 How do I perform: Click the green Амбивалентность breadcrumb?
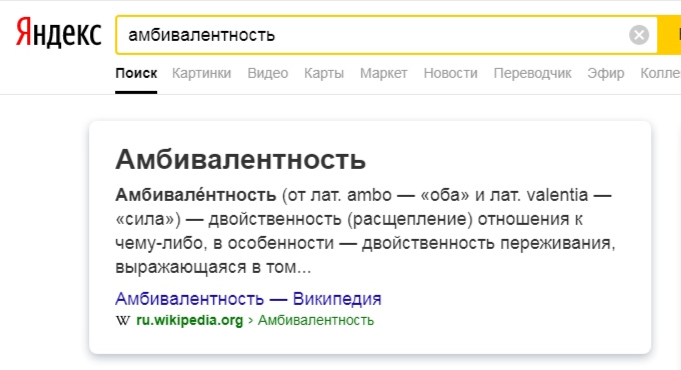316,320
